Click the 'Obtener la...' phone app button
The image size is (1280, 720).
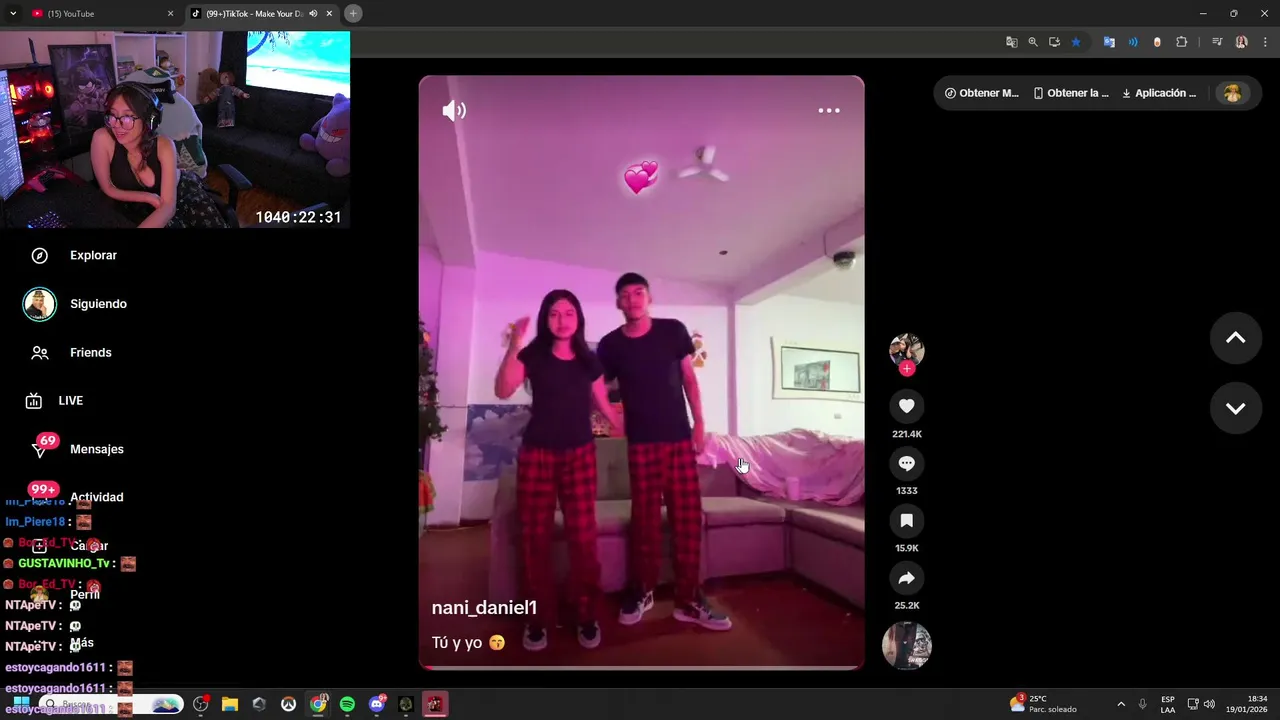1071,93
